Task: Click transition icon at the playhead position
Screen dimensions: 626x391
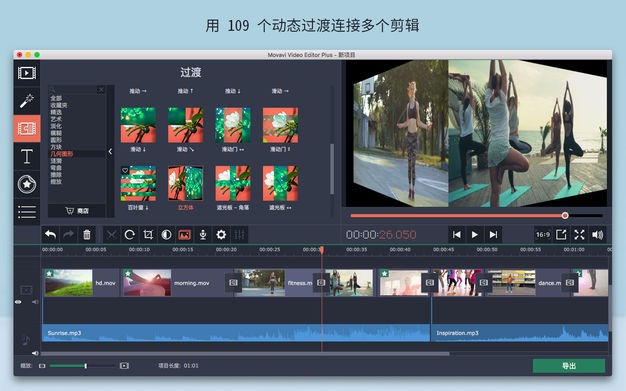Action: [321, 283]
